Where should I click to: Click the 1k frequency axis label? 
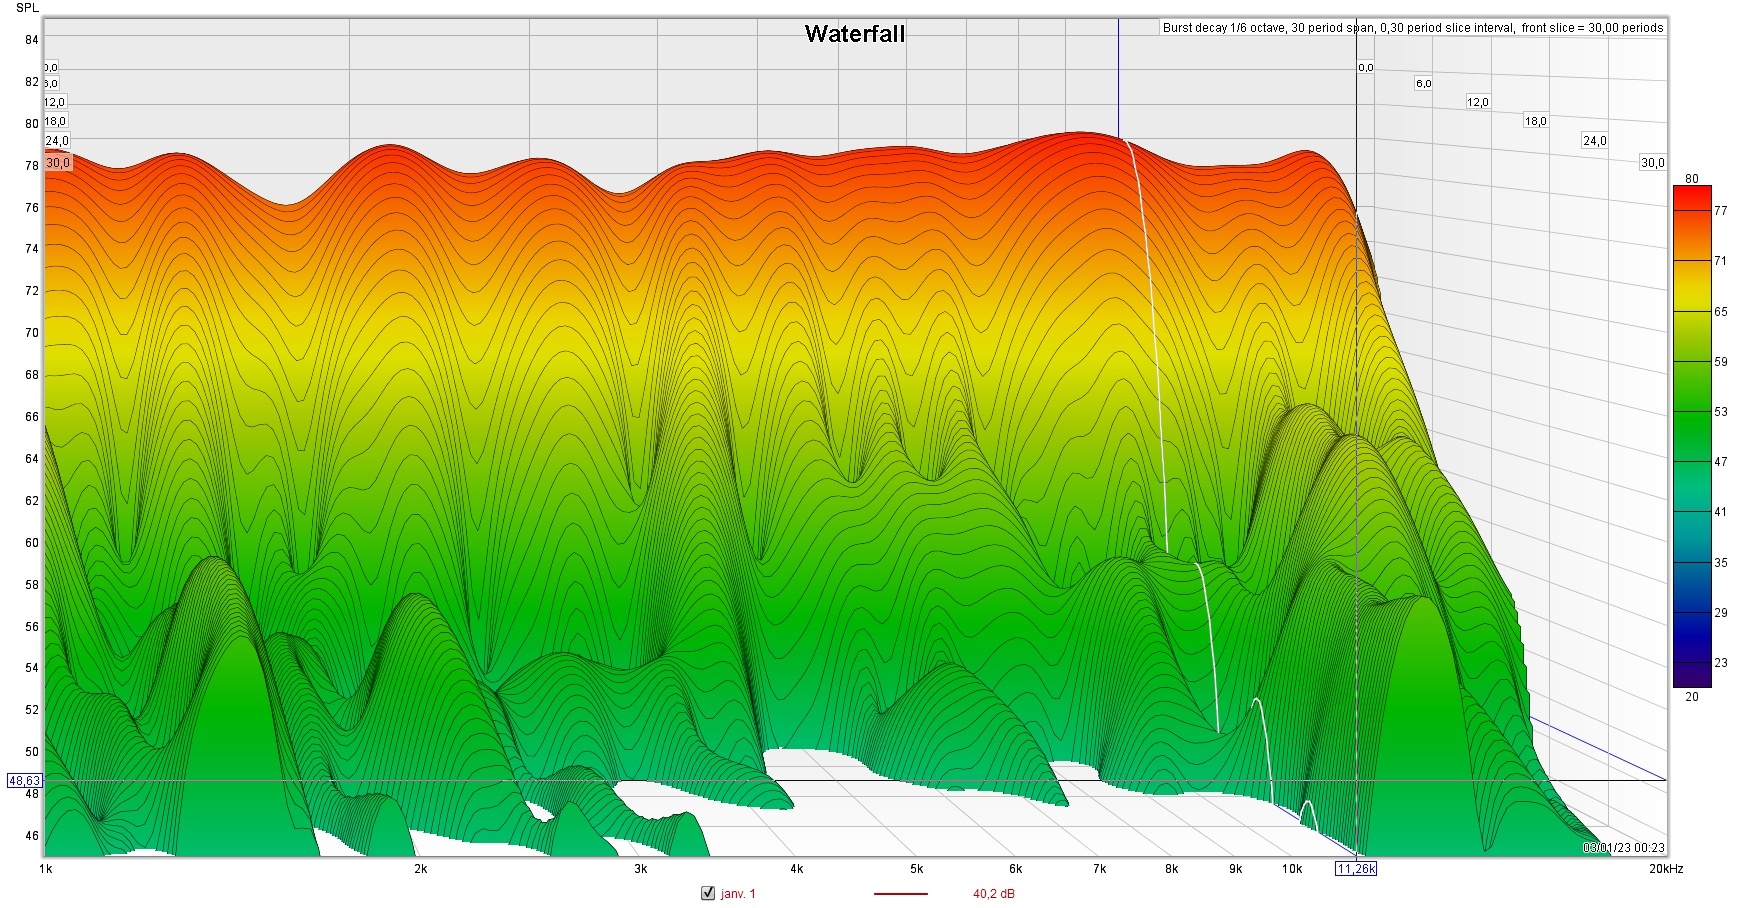point(45,869)
